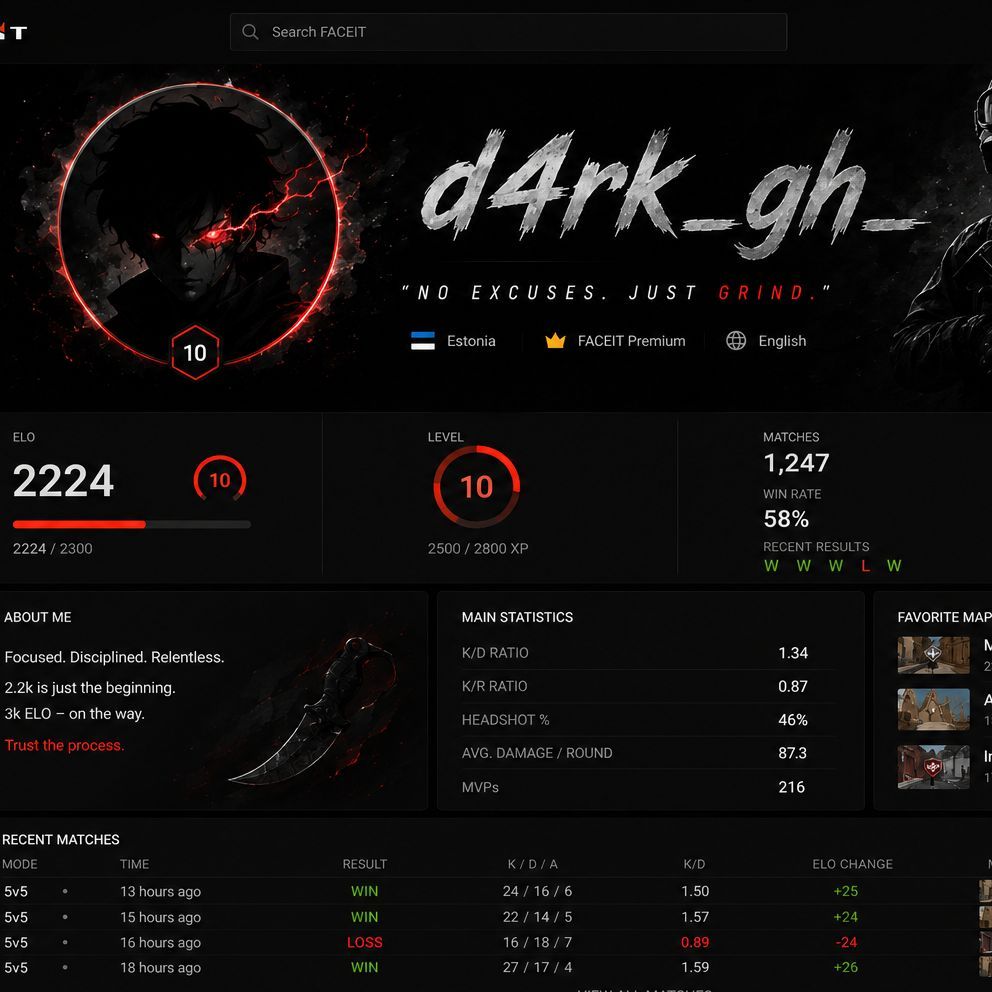Click the HEADSHOT % value 46%

793,720
